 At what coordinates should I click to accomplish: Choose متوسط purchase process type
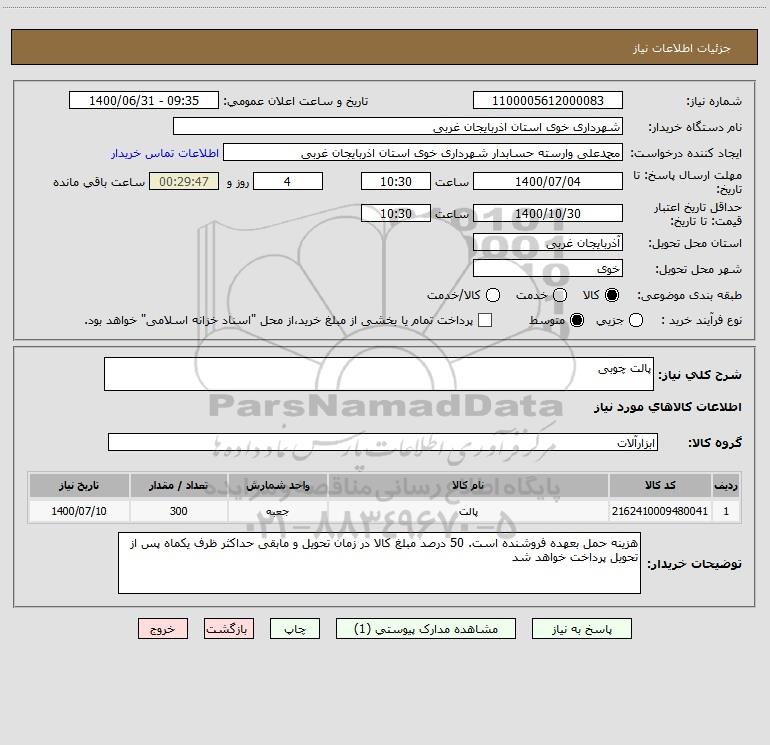pos(577,320)
